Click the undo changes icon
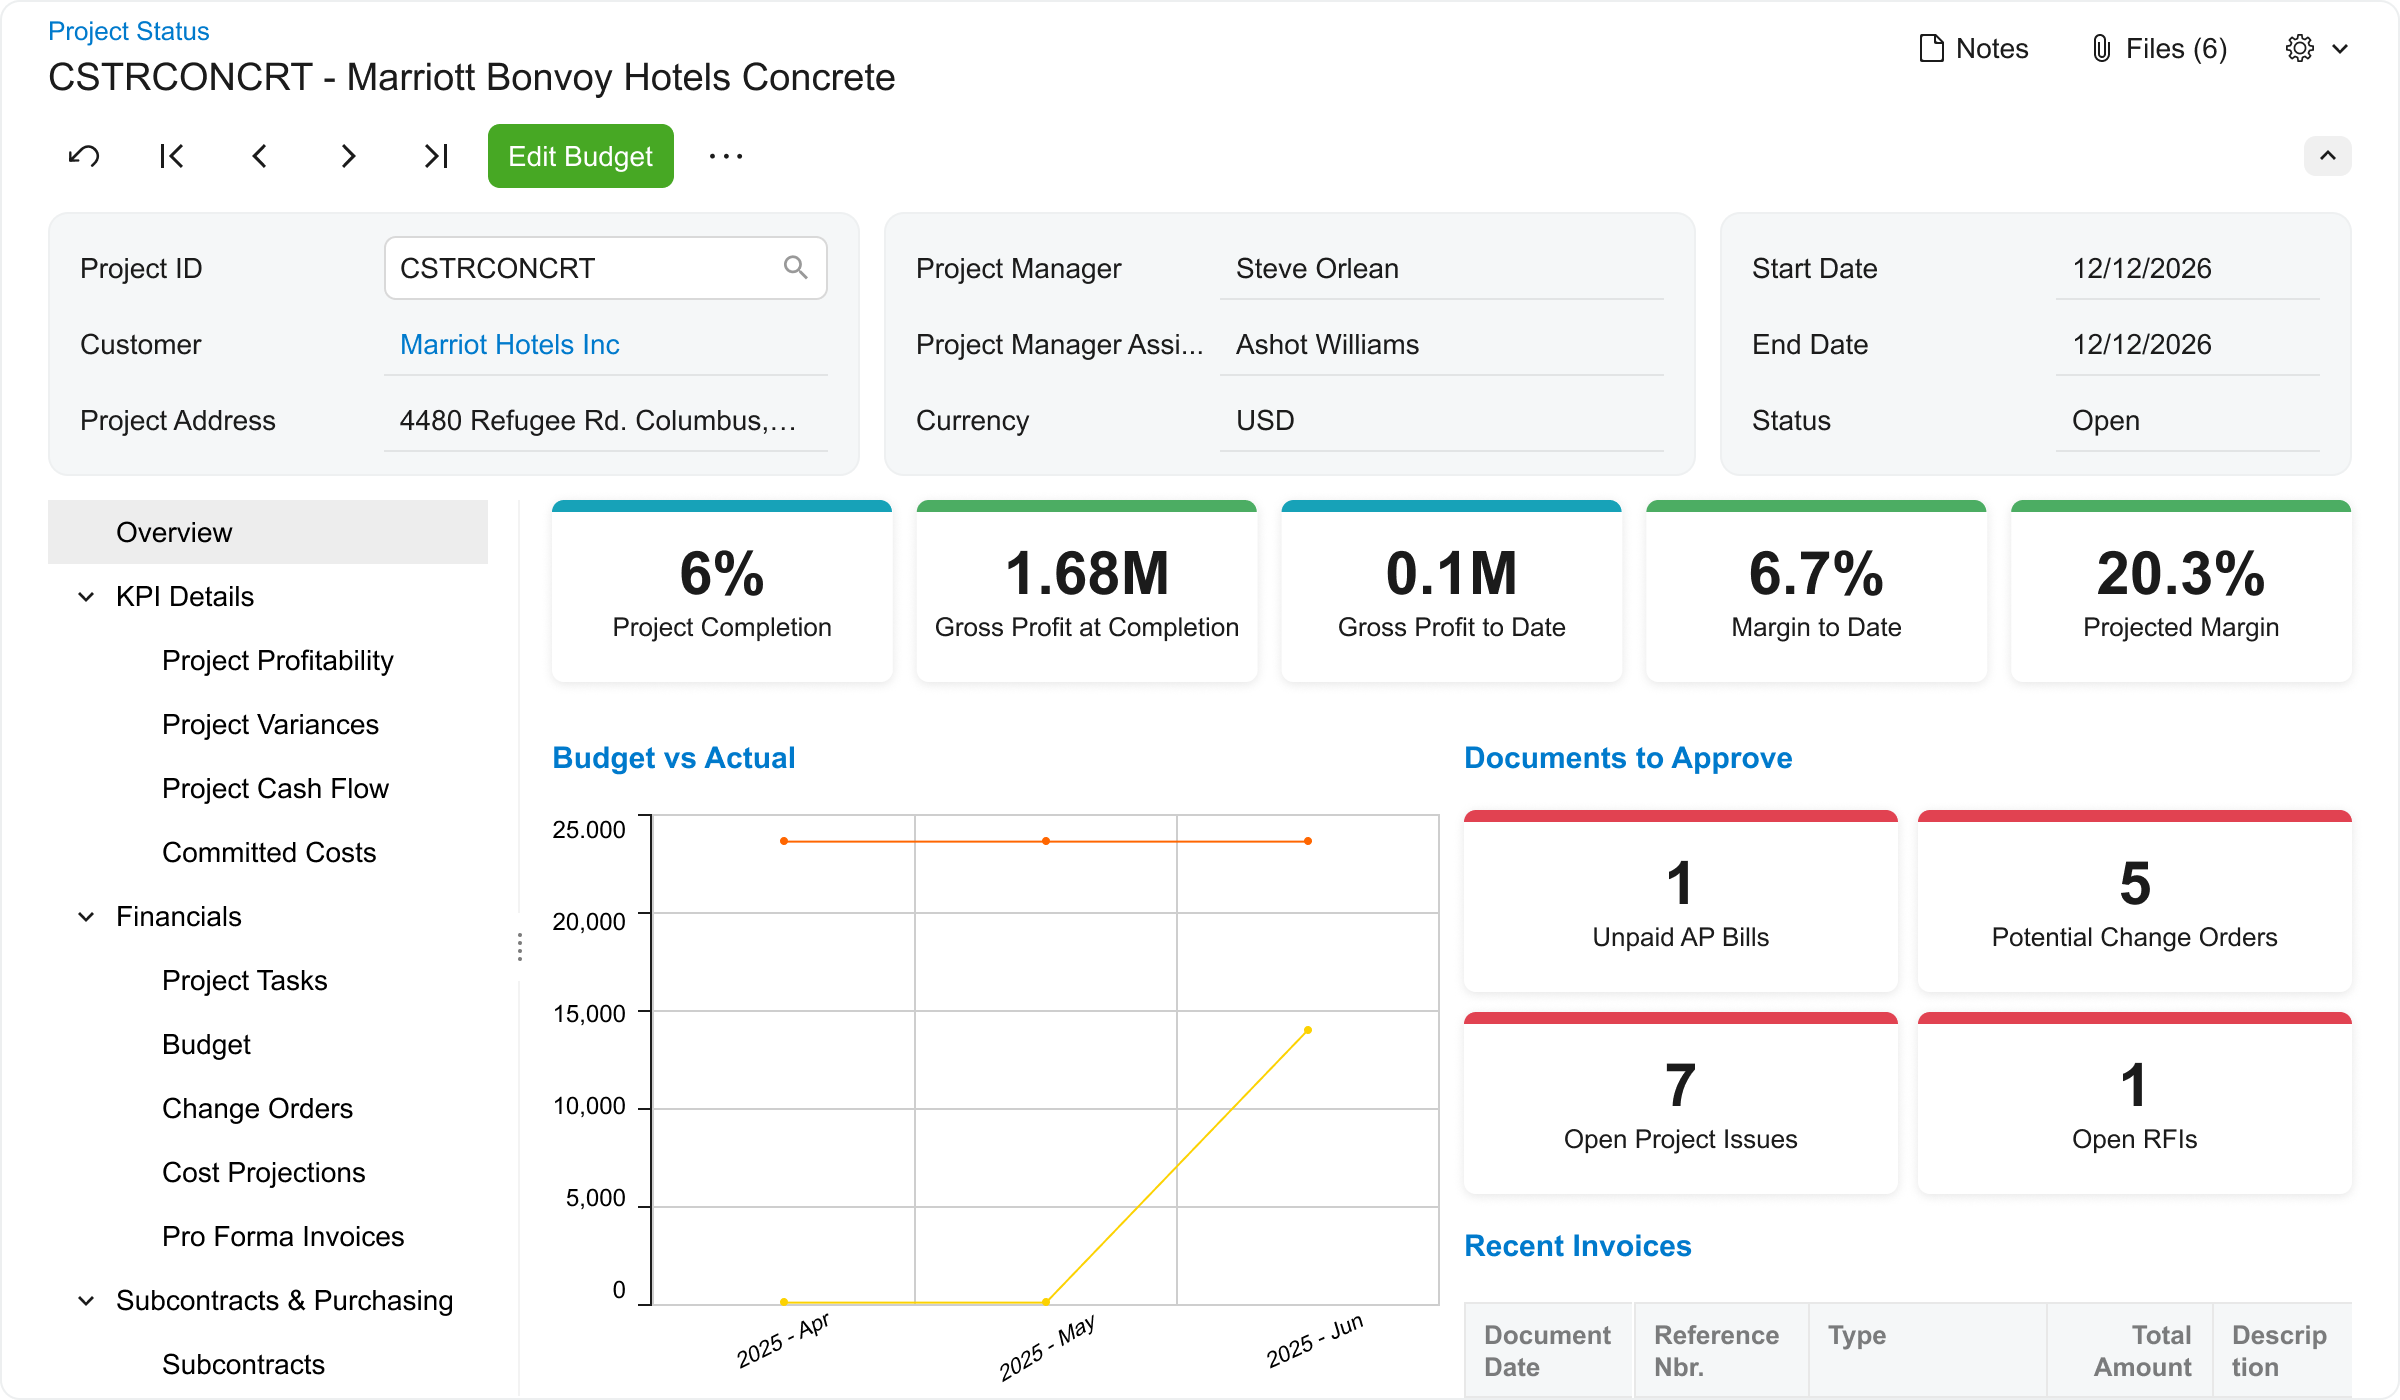Image resolution: width=2400 pixels, height=1400 pixels. click(x=84, y=156)
